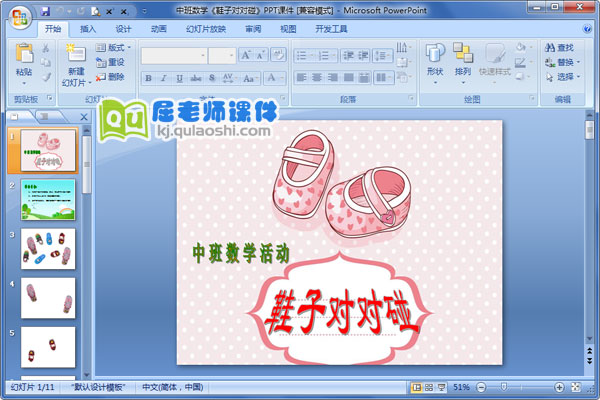Viewport: 600px width, 400px height.
Task: Increase list indent level
Action: [x=363, y=56]
